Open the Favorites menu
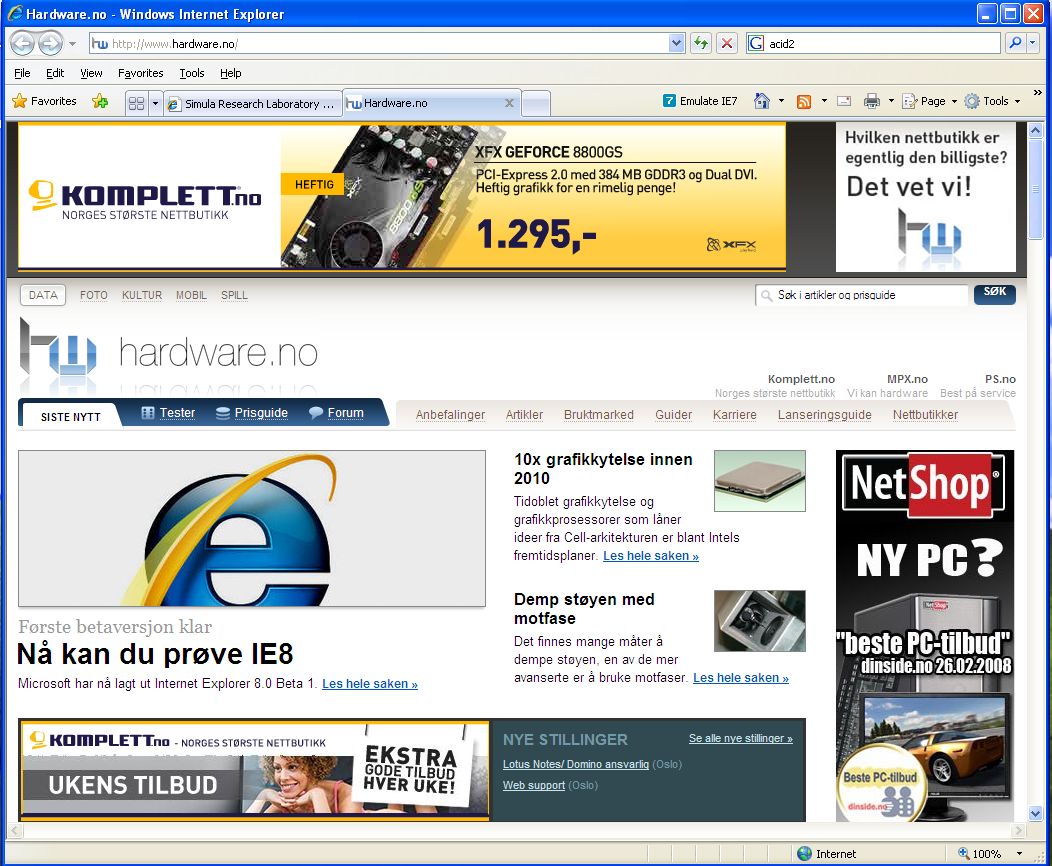 [140, 73]
